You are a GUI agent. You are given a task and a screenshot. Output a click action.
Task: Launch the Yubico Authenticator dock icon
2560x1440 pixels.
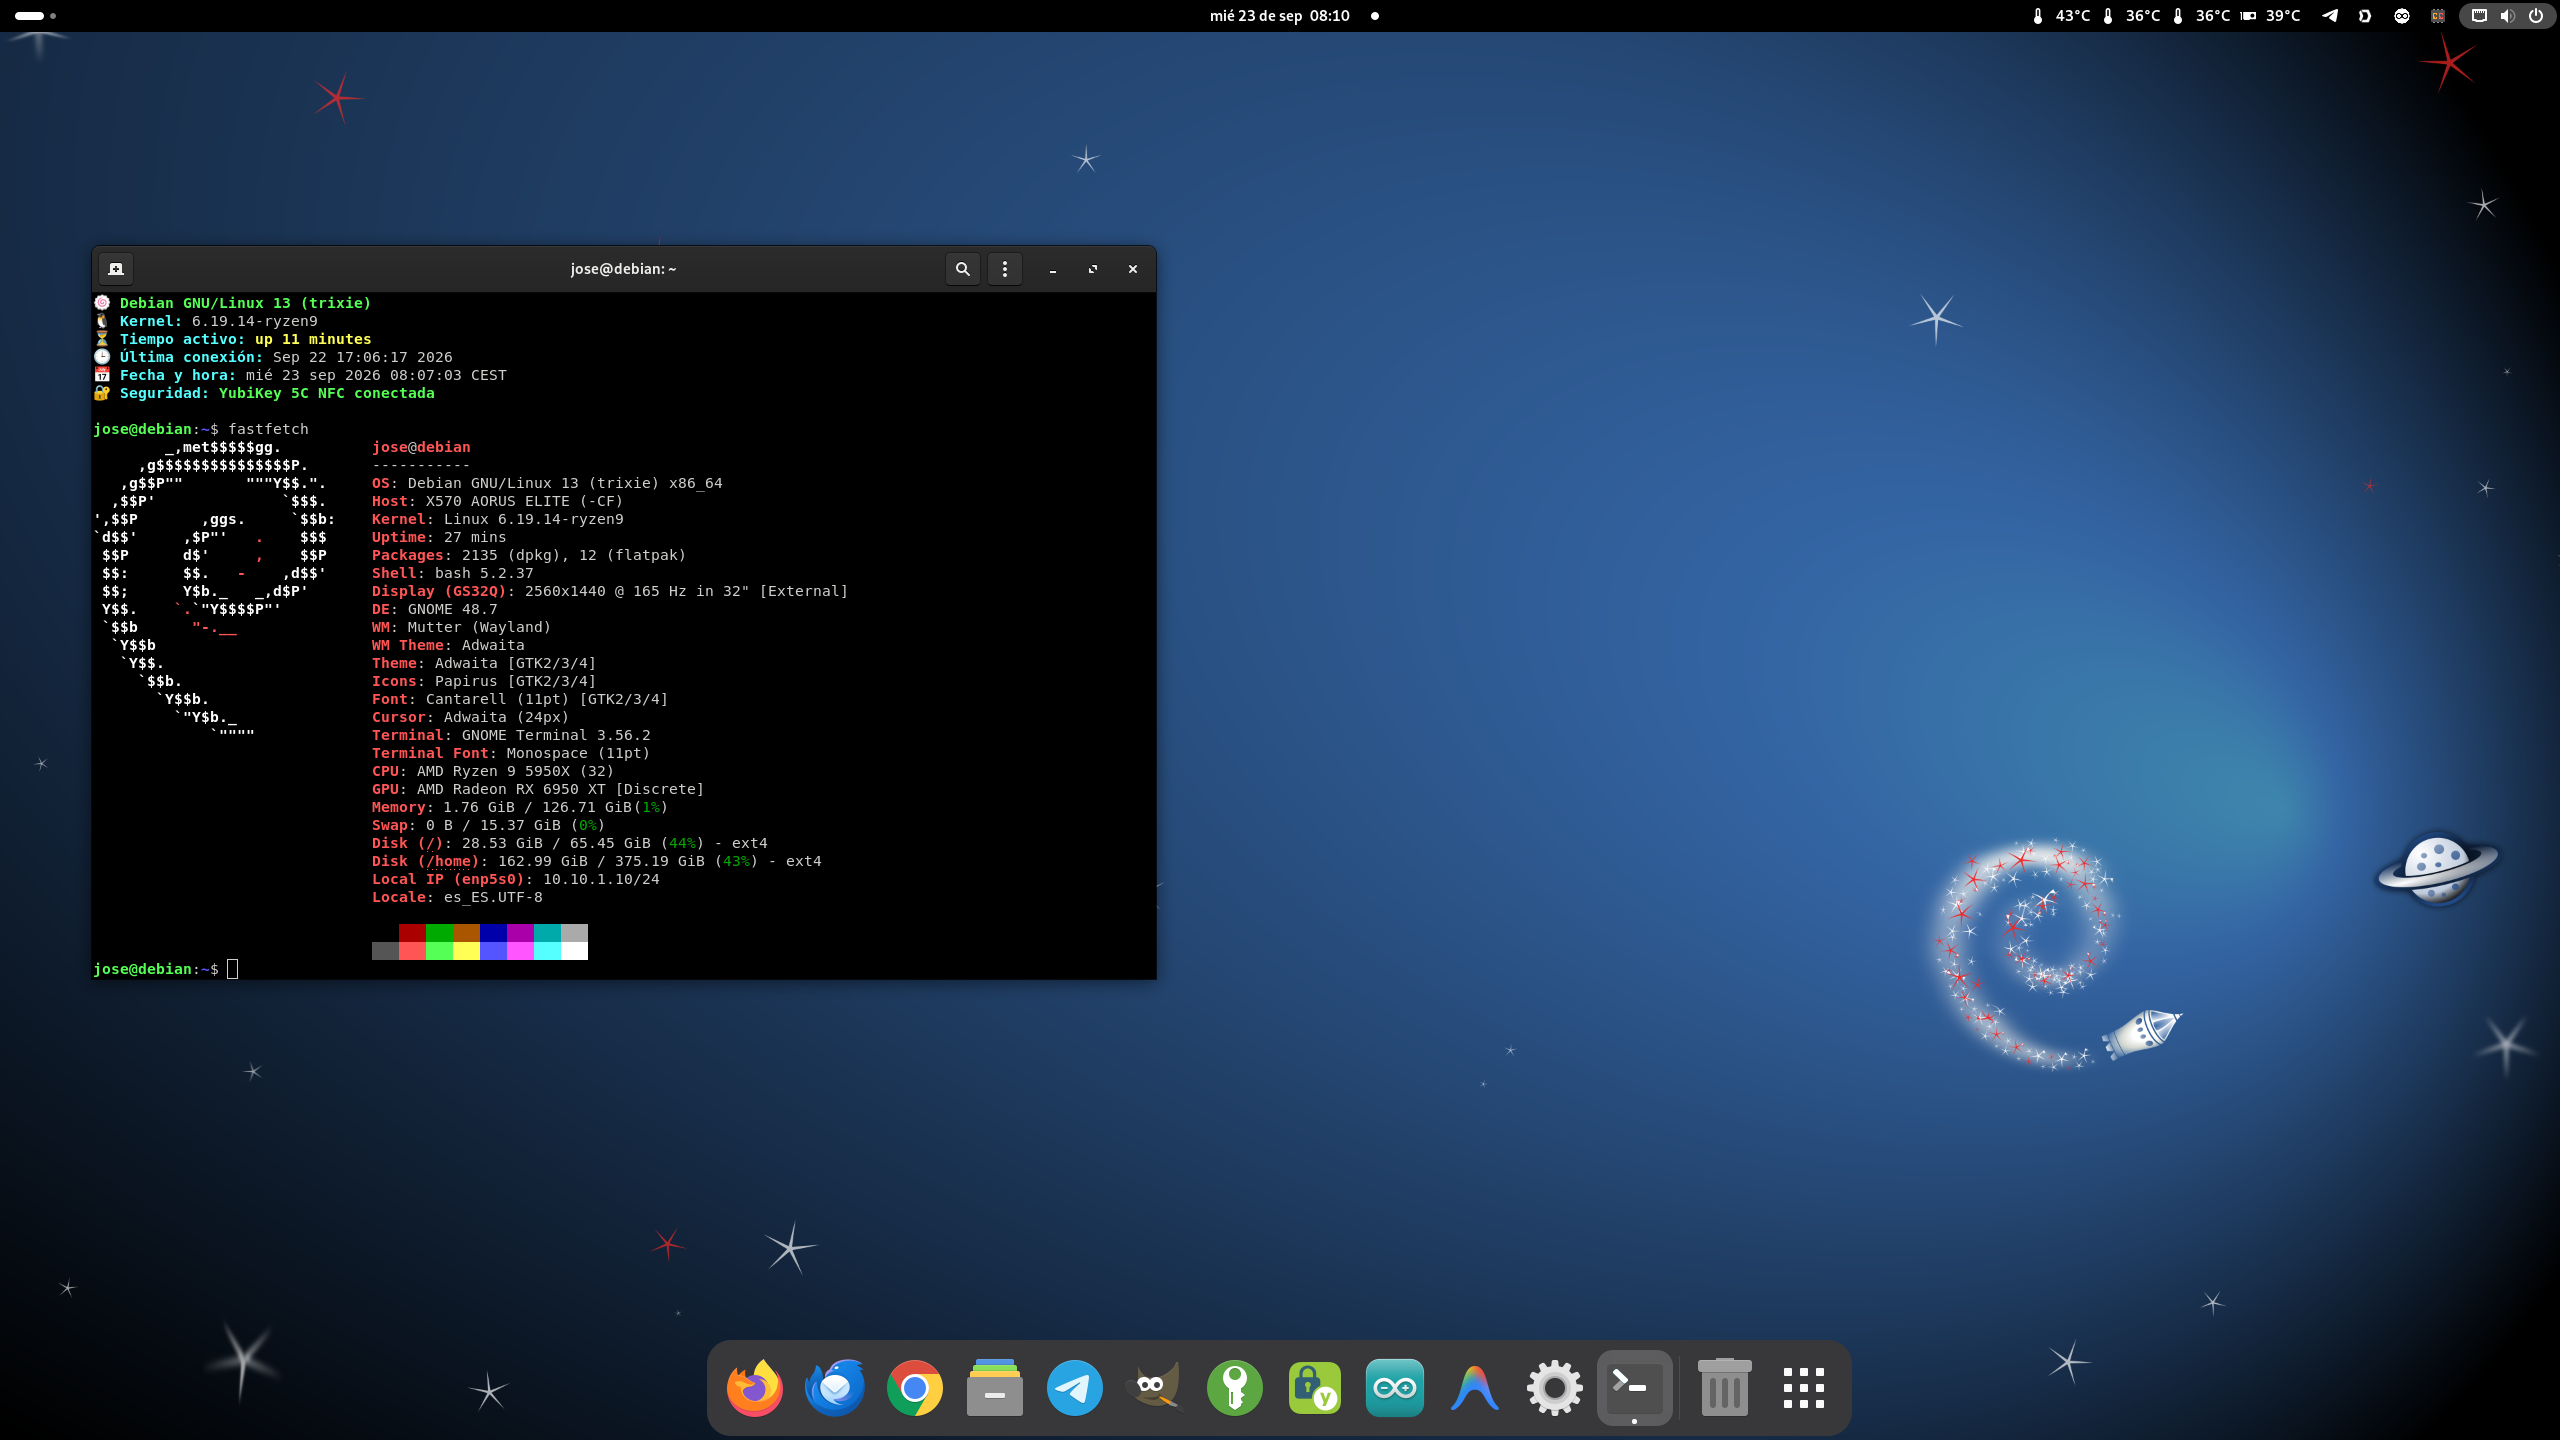pyautogui.click(x=1314, y=1388)
